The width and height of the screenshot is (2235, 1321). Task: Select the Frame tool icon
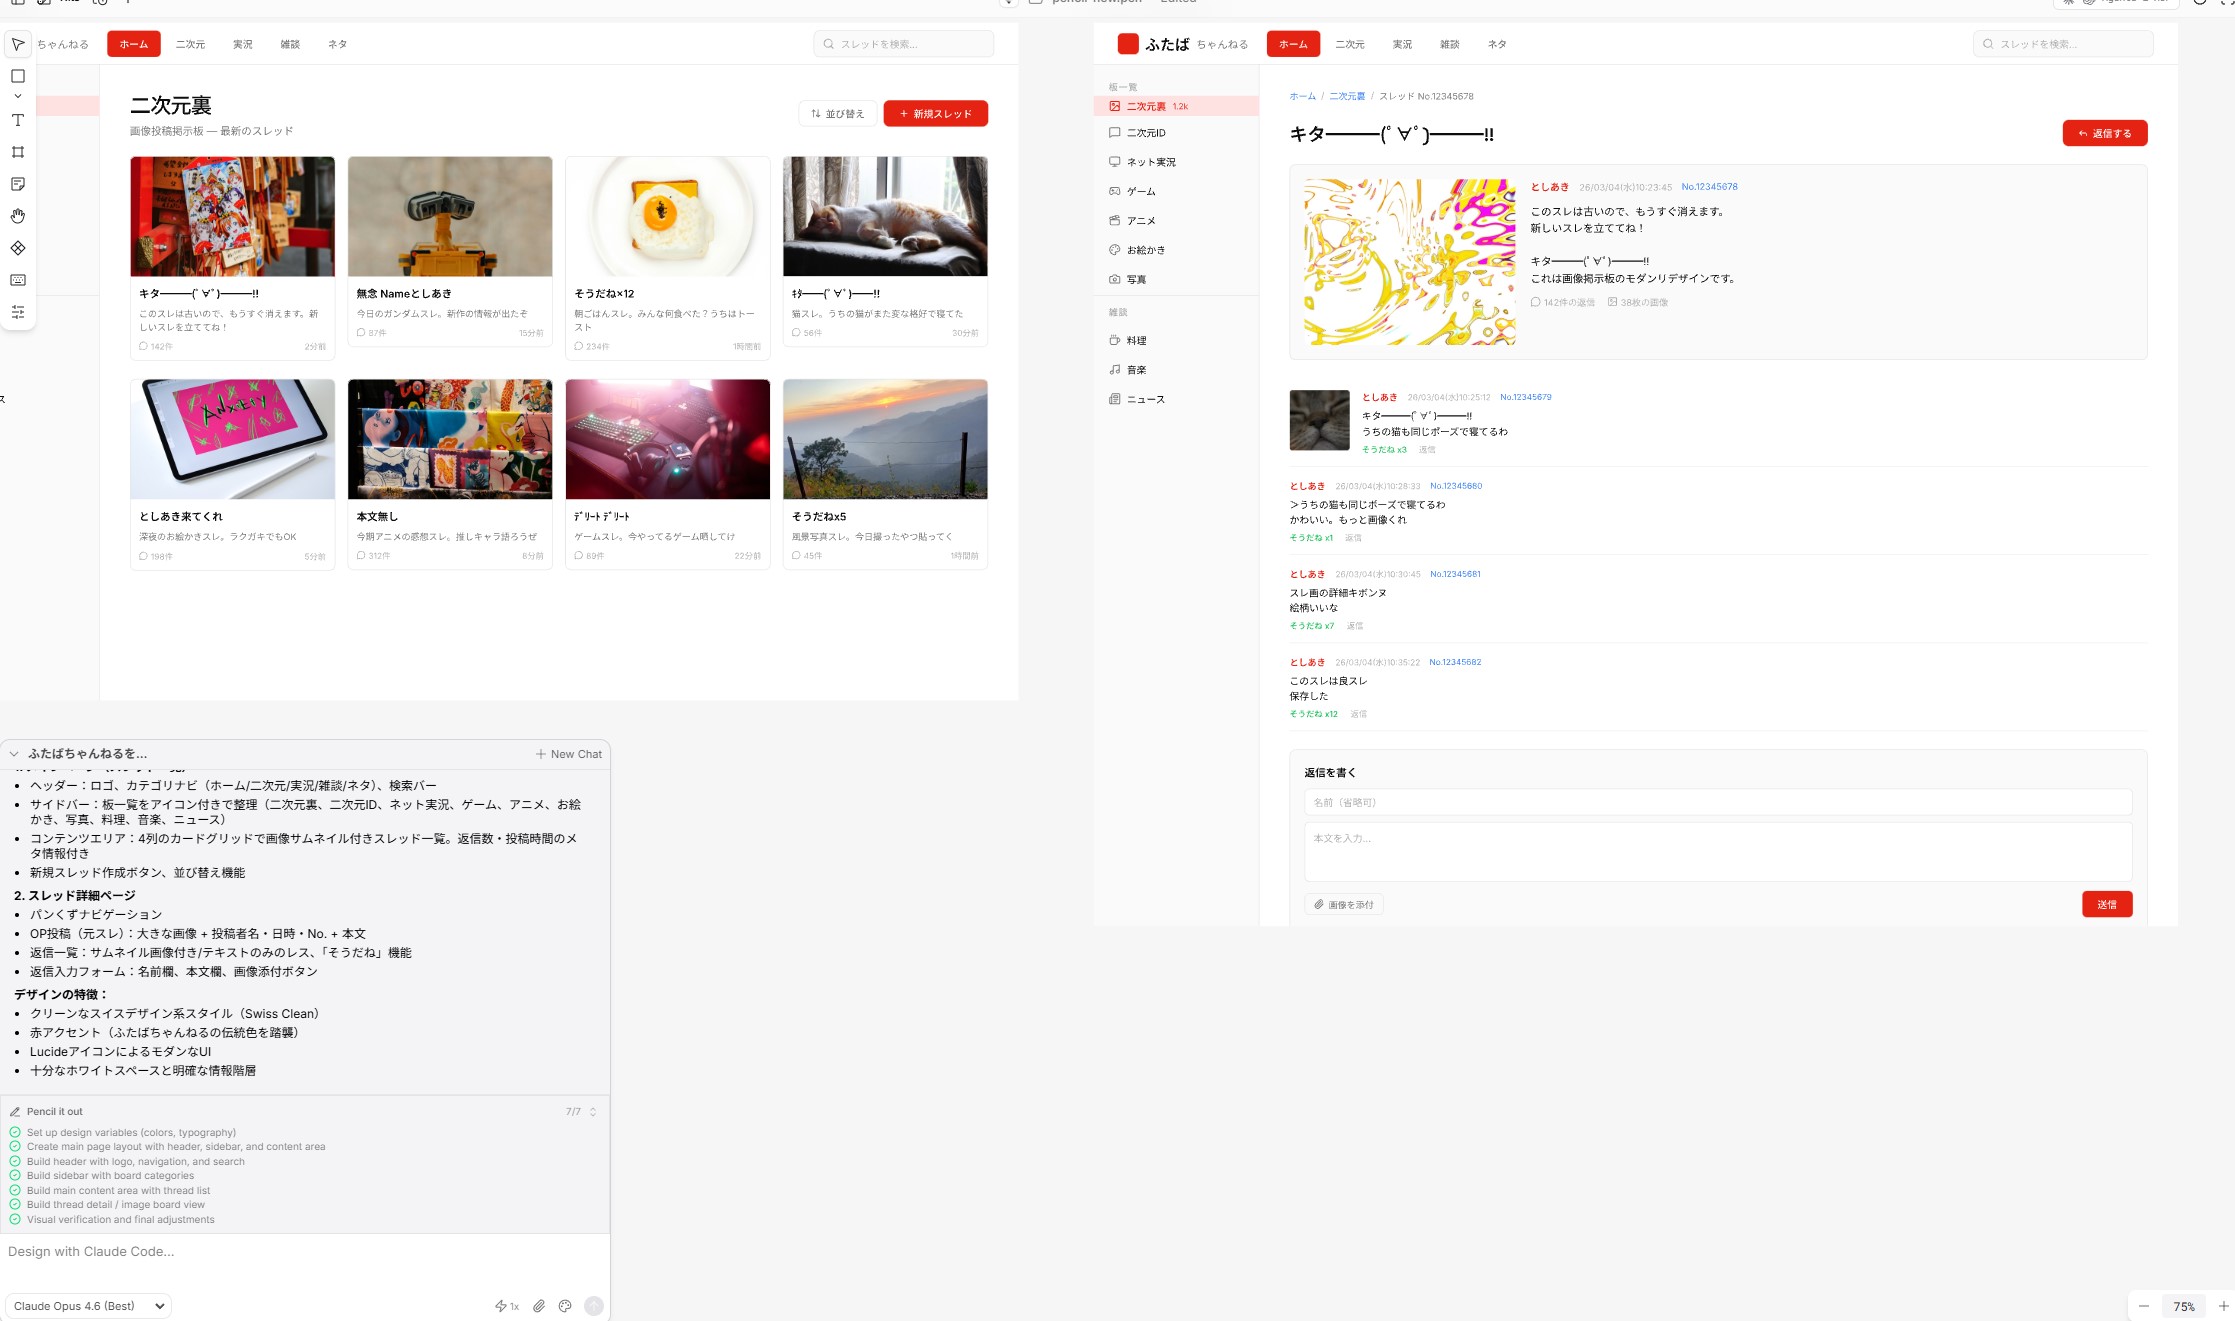pos(18,152)
